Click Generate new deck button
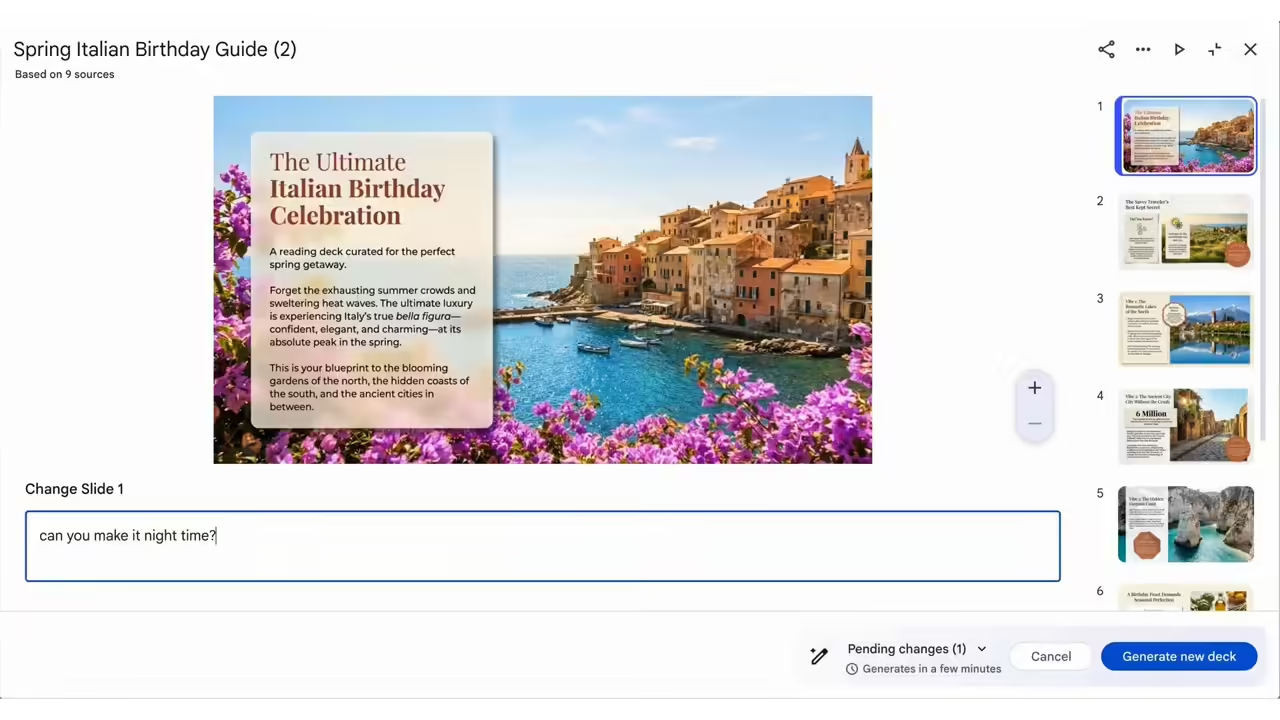Viewport: 1280px width, 720px height. pos(1179,656)
